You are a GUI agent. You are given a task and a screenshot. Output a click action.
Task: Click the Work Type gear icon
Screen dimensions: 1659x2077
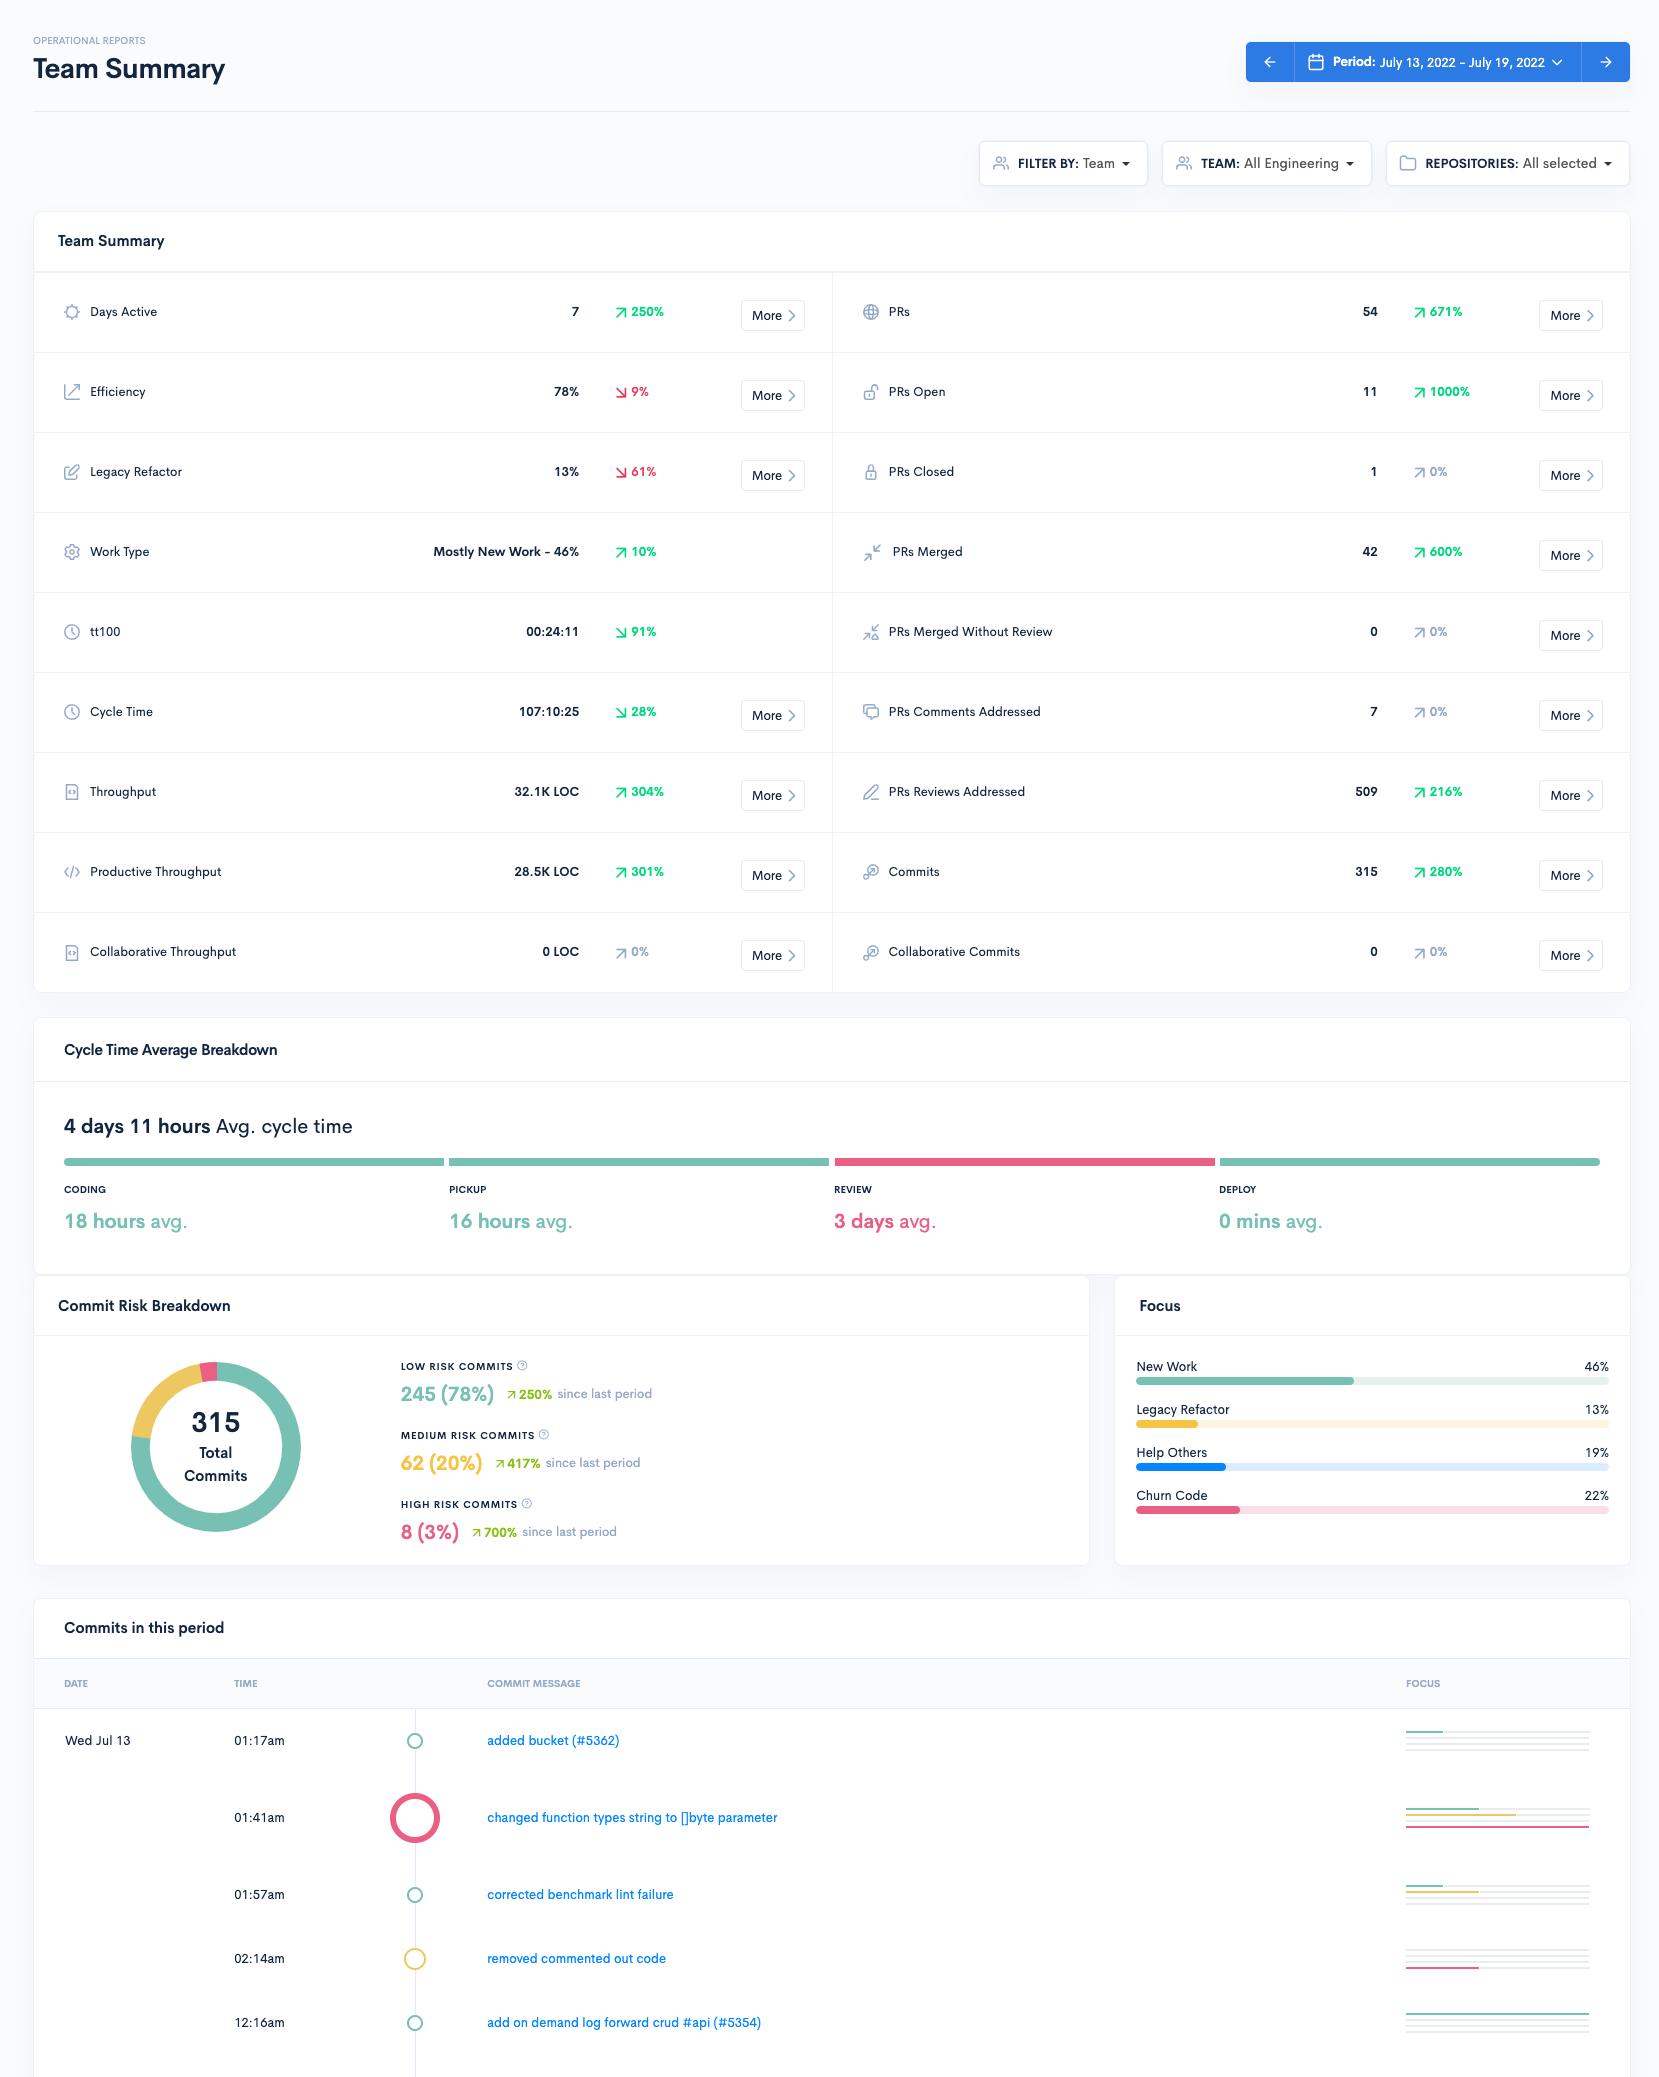pos(72,552)
